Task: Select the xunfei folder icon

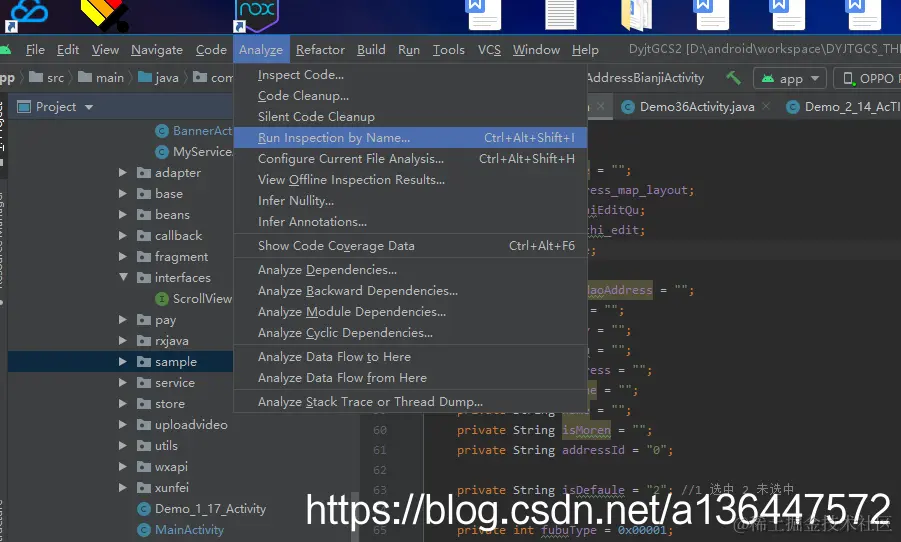Action: click(x=144, y=487)
